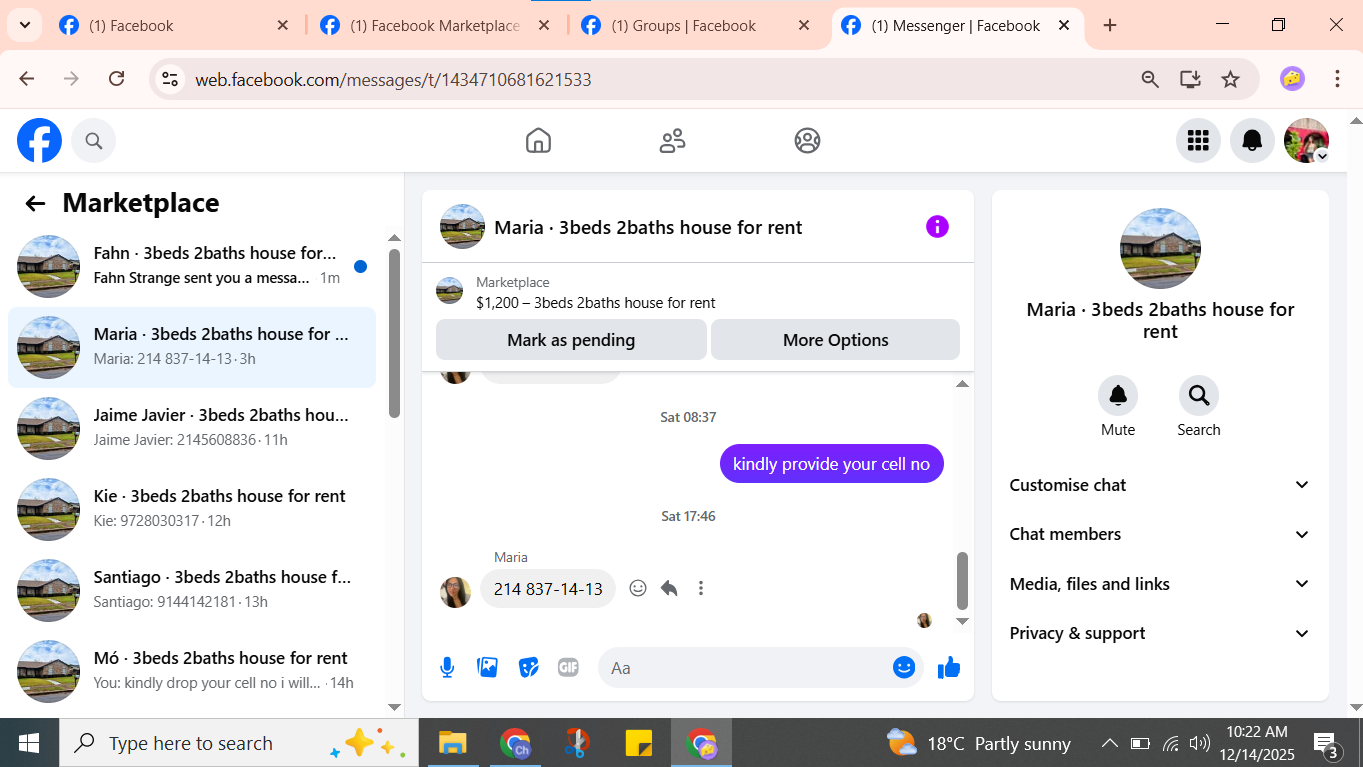This screenshot has height=767, width=1363.
Task: Click the Mark as pending button
Action: (x=571, y=340)
